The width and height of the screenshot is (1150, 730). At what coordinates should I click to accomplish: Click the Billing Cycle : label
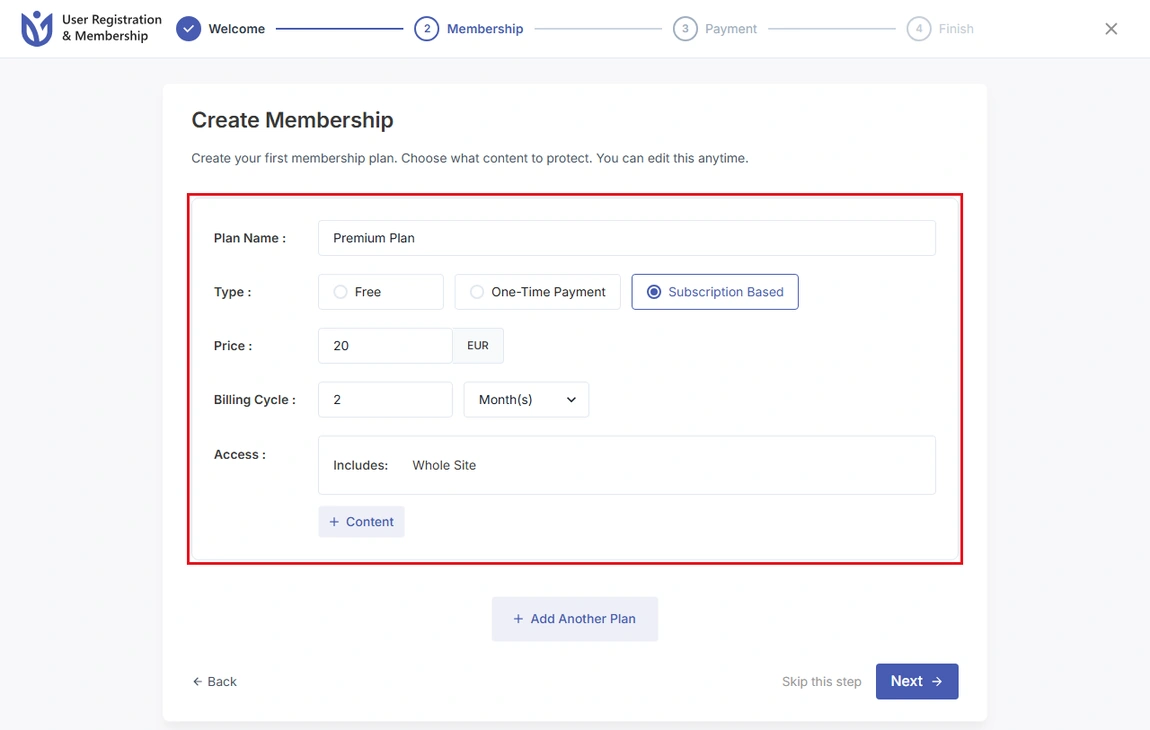pyautogui.click(x=254, y=400)
